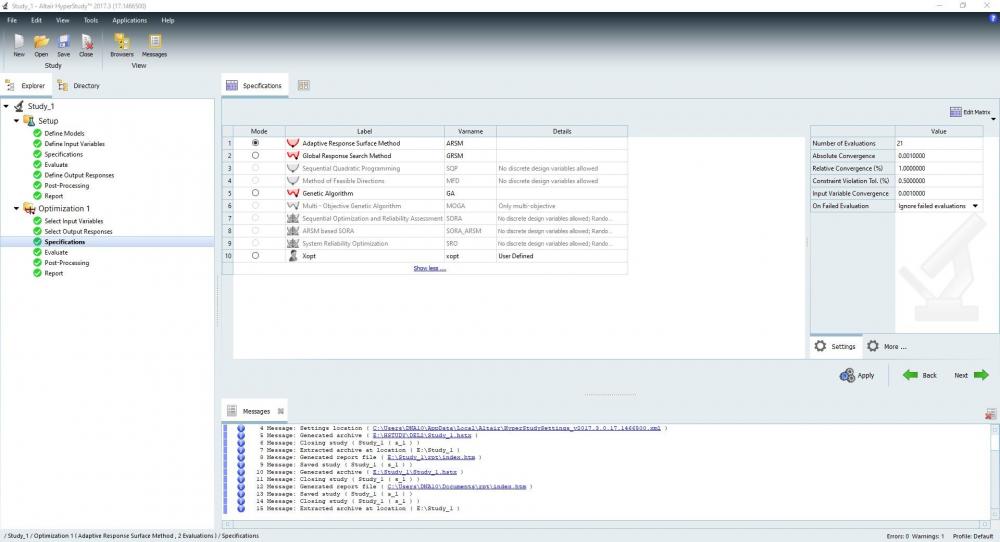The width and height of the screenshot is (1000, 542).
Task: Edit the Constraint Violation Tol. value
Action: point(938,180)
